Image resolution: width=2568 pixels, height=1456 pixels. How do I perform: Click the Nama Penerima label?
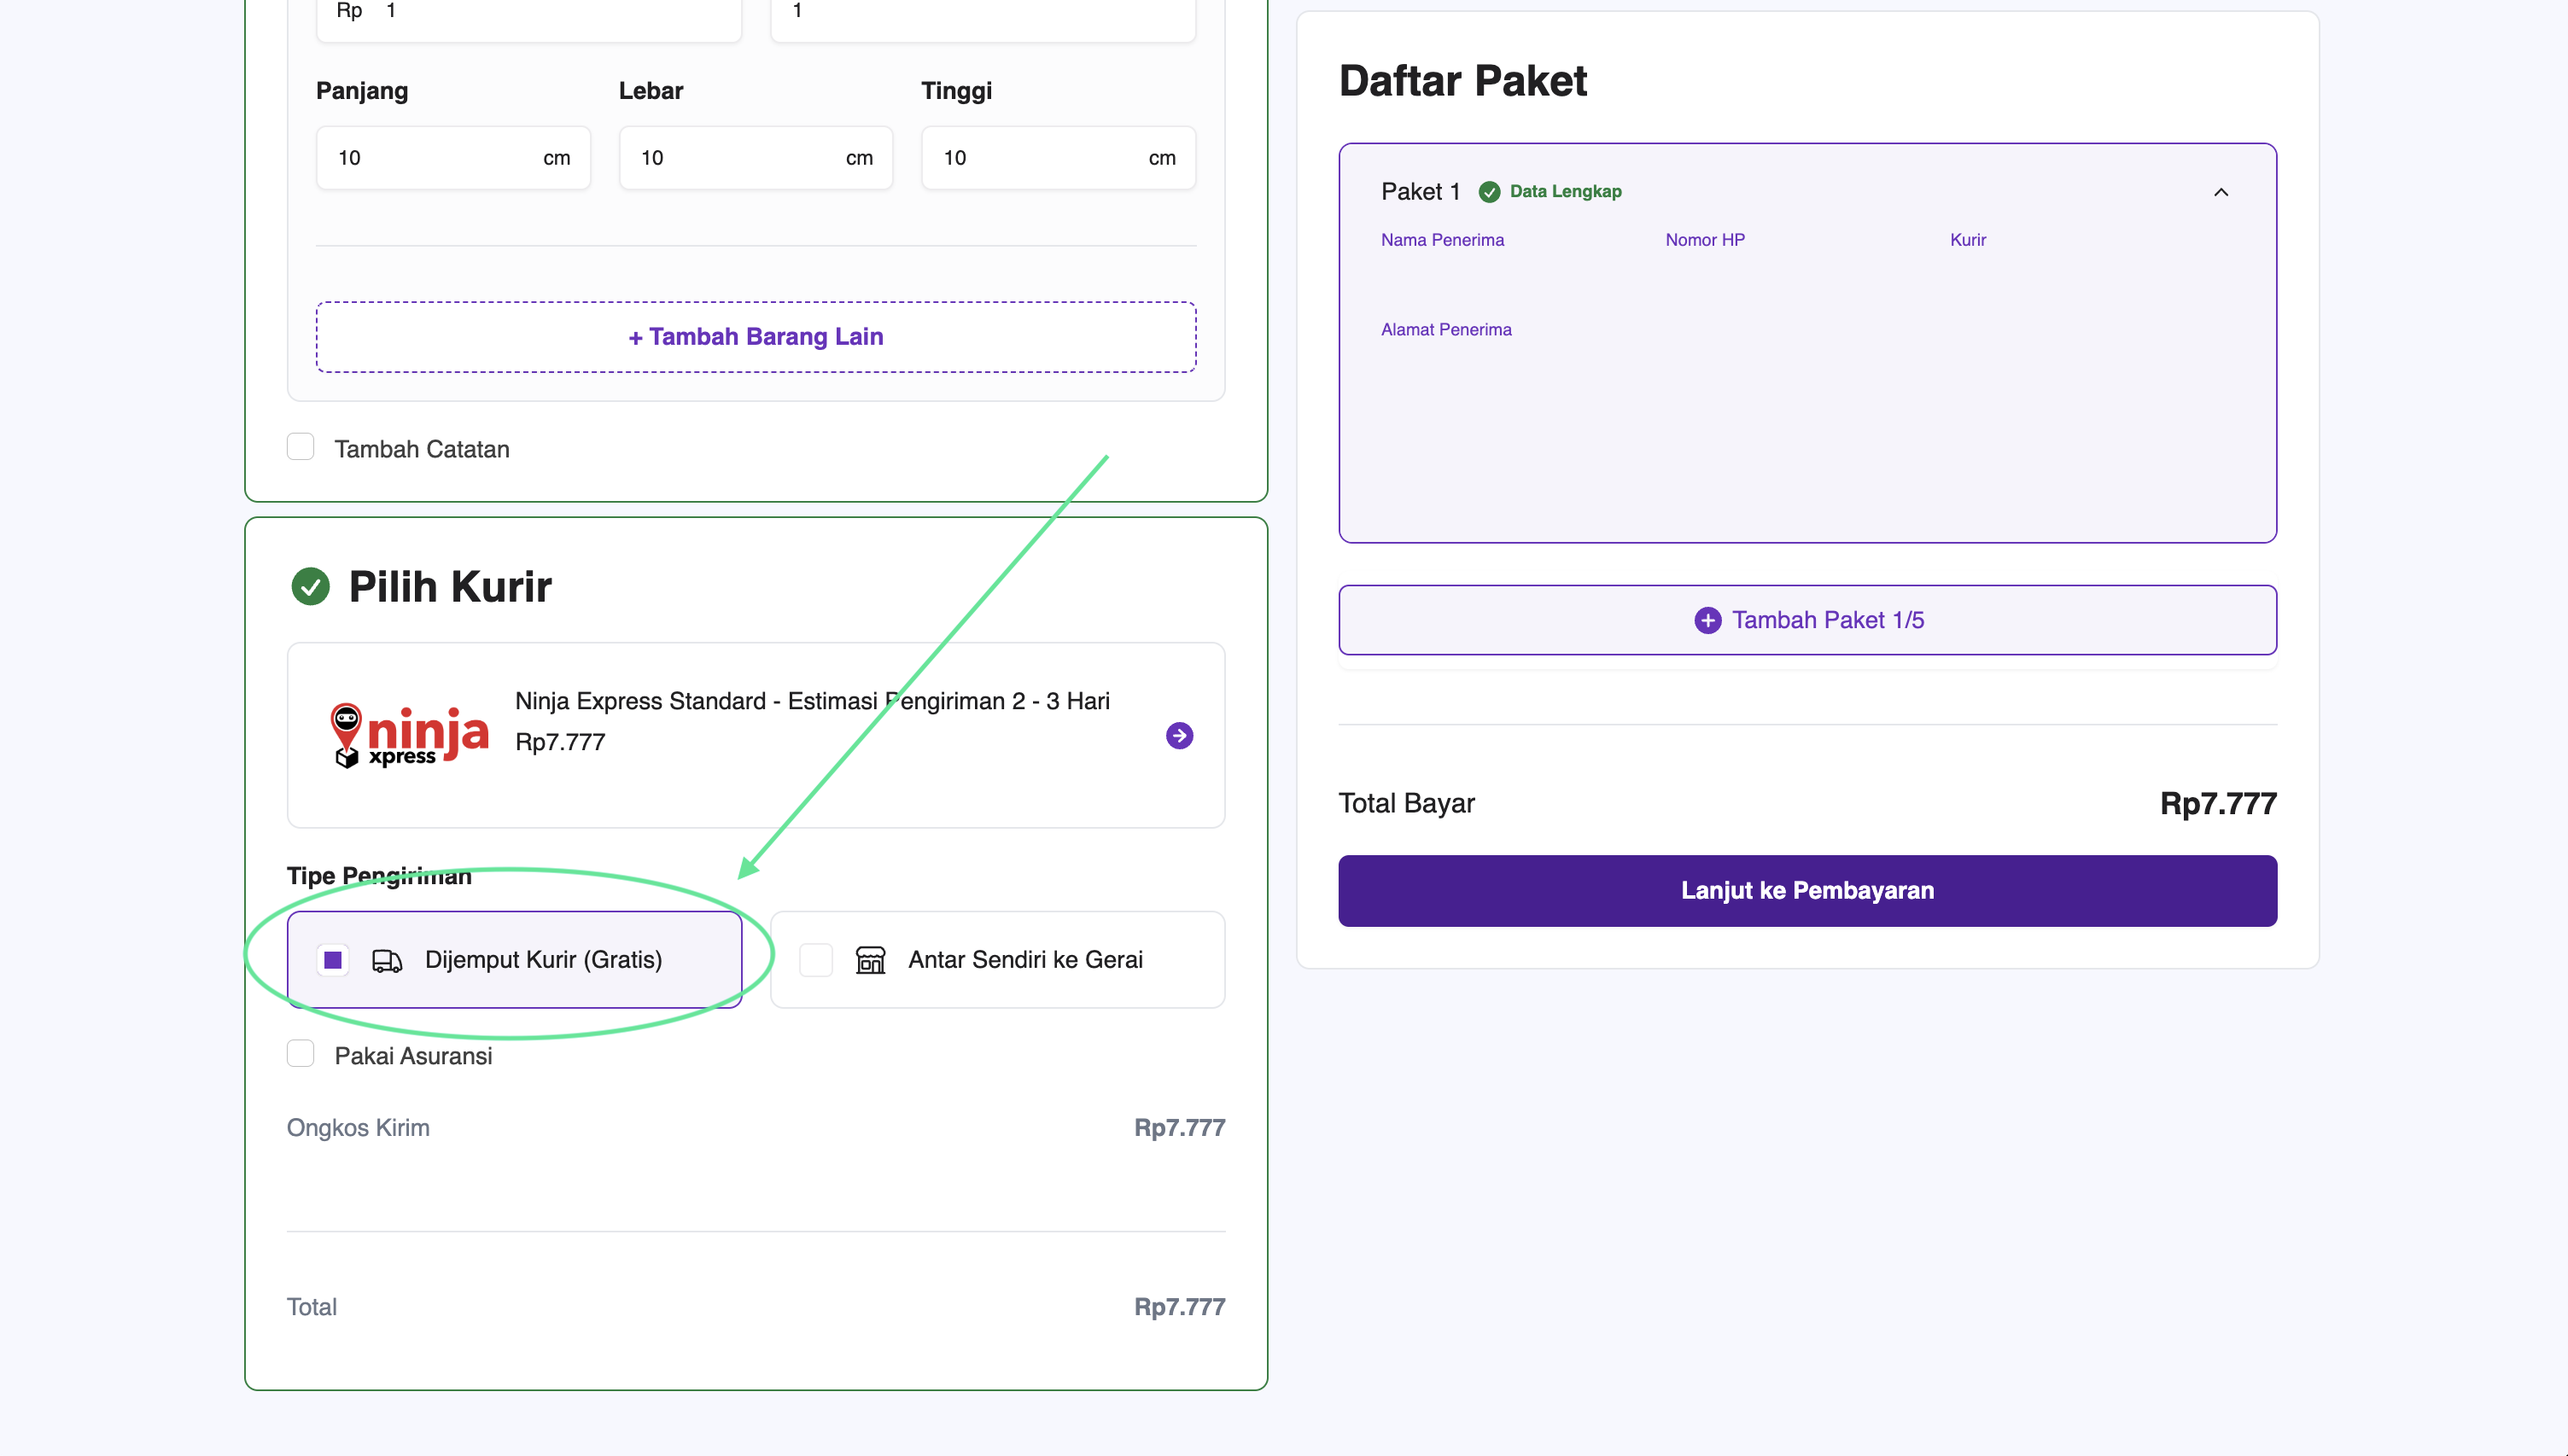tap(1442, 240)
